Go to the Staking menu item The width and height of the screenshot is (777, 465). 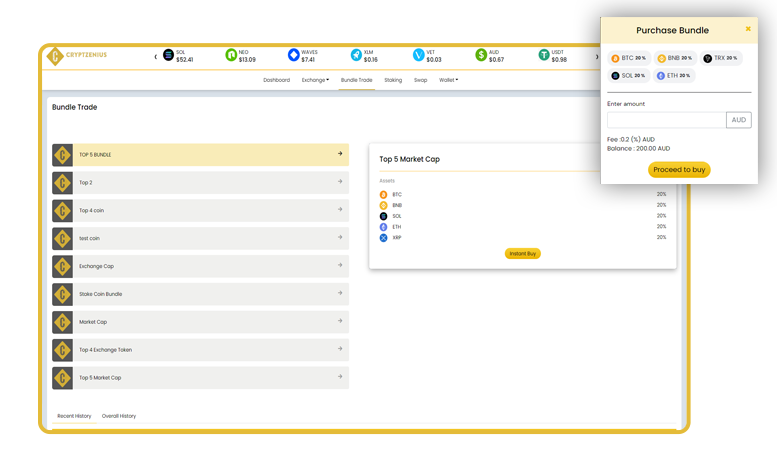(393, 80)
